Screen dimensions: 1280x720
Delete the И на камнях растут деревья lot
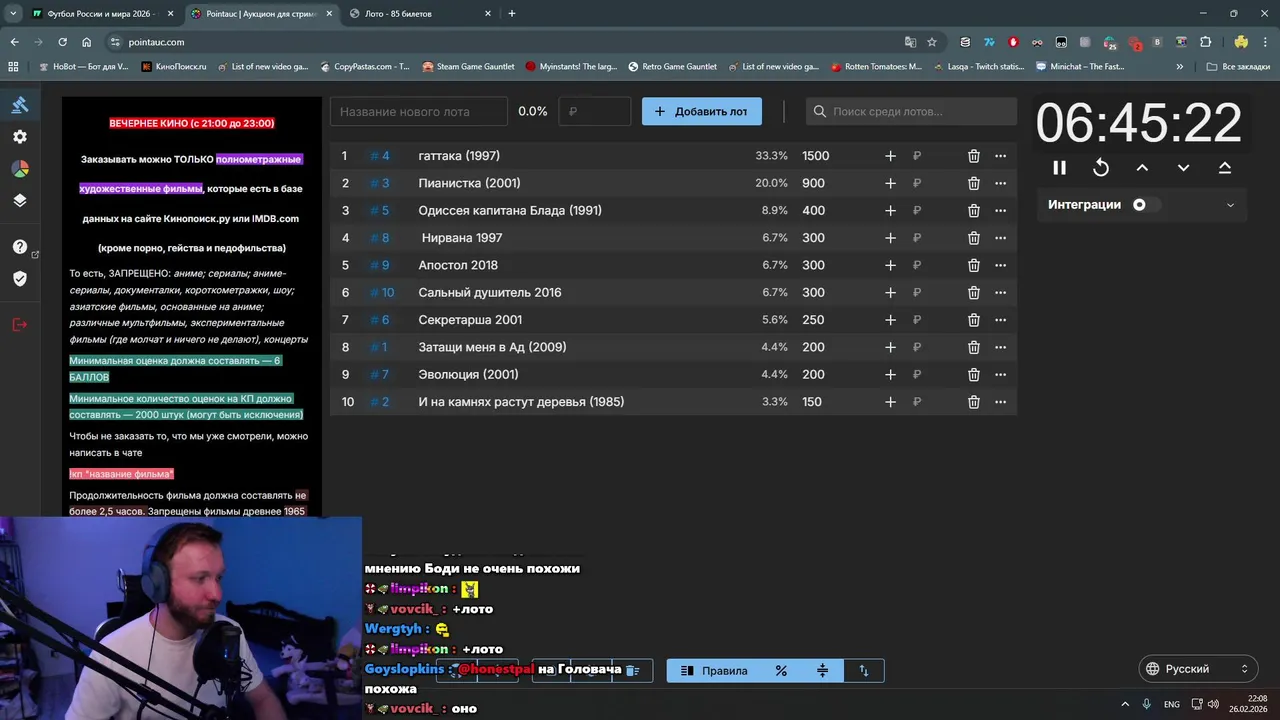point(973,402)
